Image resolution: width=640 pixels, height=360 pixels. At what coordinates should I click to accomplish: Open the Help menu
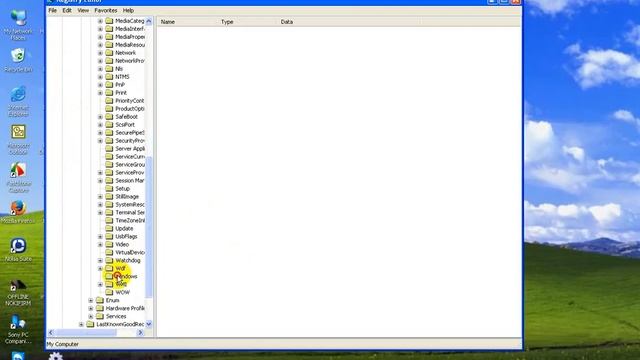[x=128, y=10]
